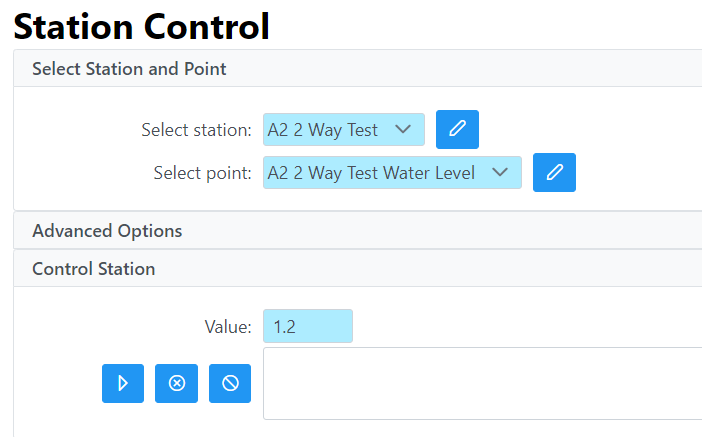702x437 pixels.
Task: Click the 'Select point:' label
Action: pos(202,173)
